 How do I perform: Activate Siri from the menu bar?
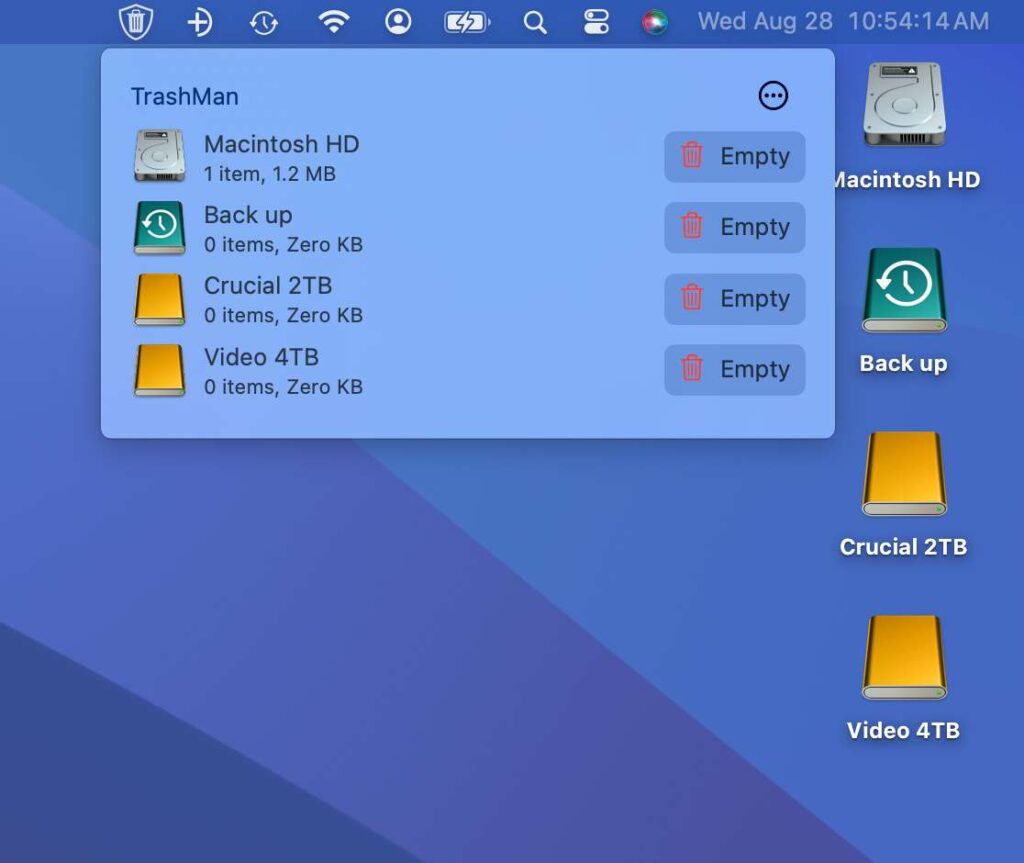point(655,20)
